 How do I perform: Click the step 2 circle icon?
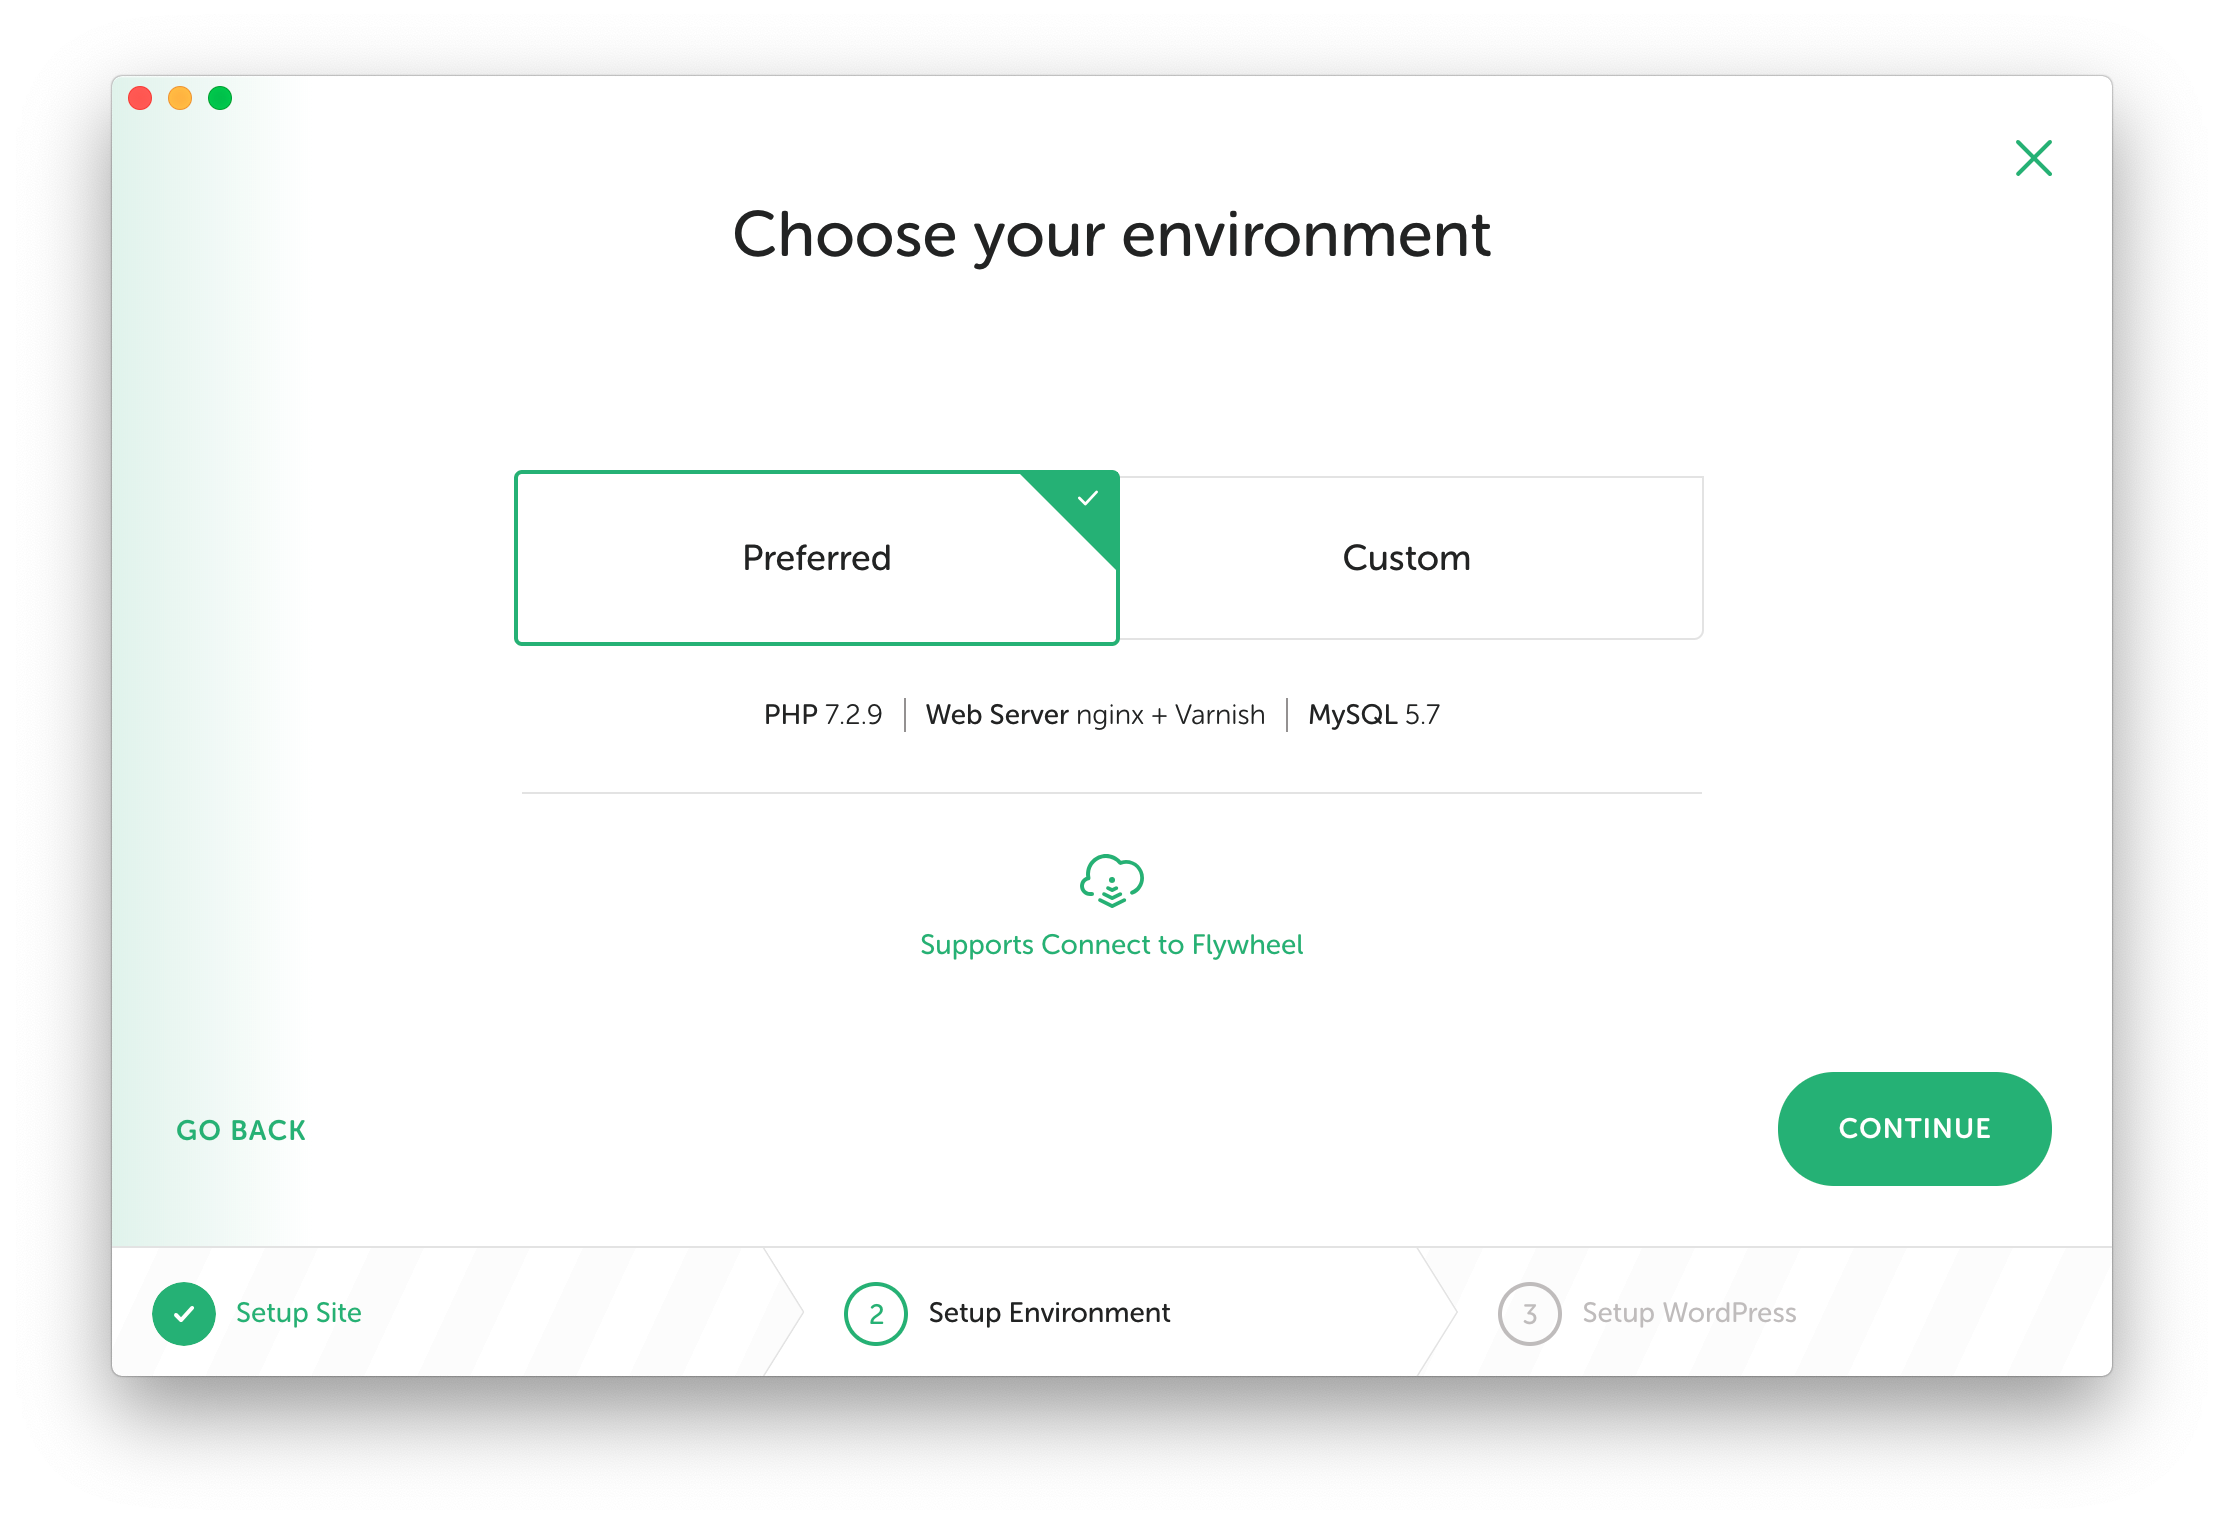click(876, 1313)
